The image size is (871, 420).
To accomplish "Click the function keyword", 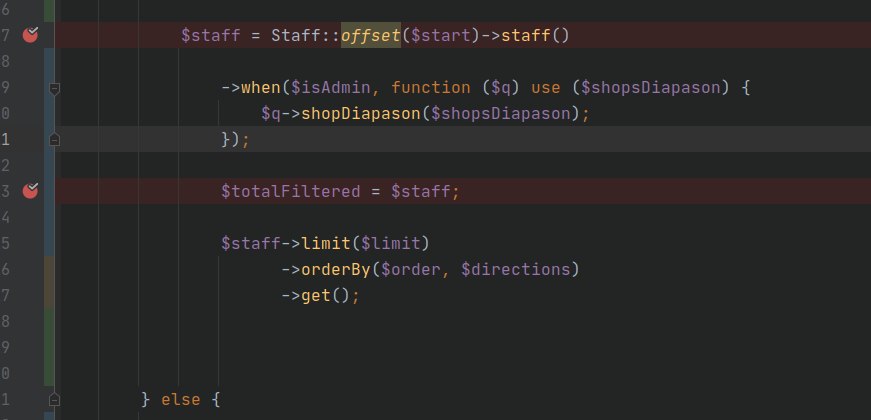I will click(x=431, y=88).
